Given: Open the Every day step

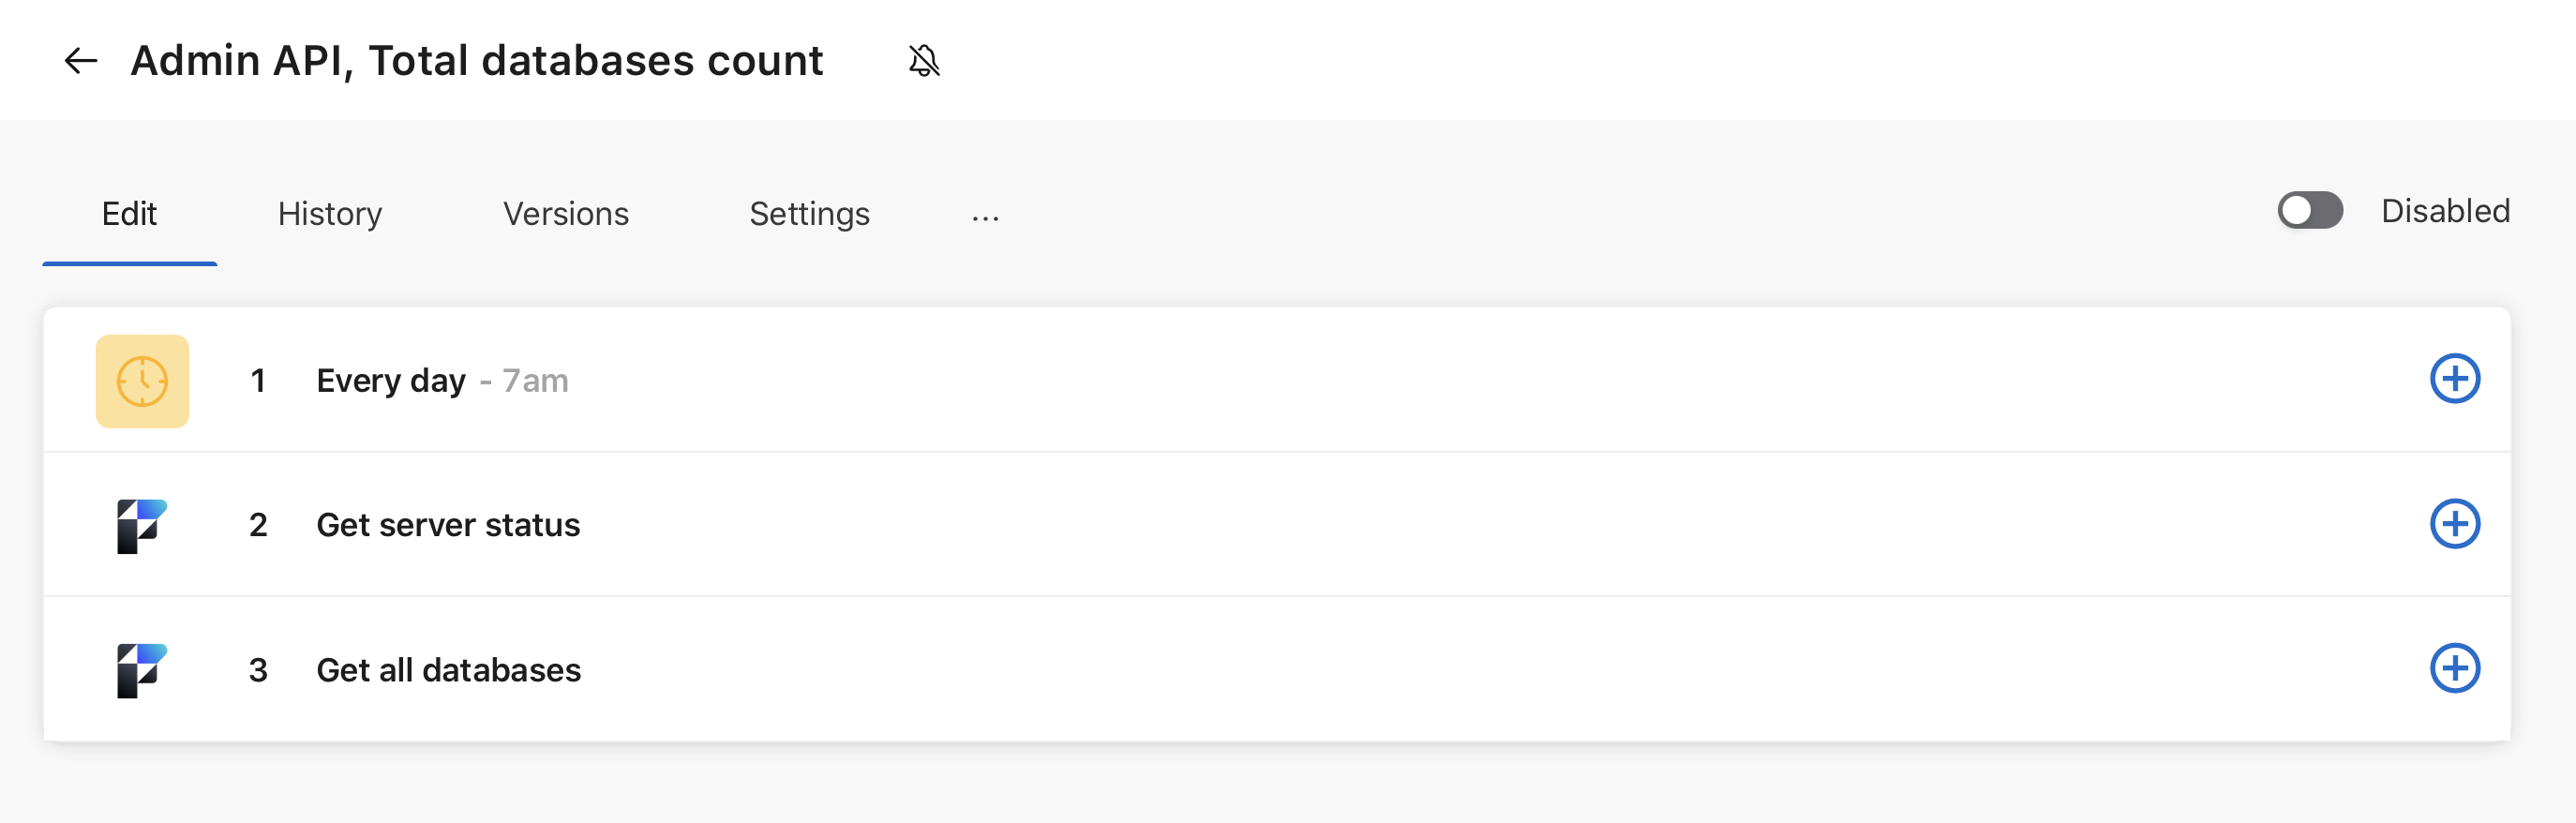Looking at the screenshot, I should [x=1277, y=380].
